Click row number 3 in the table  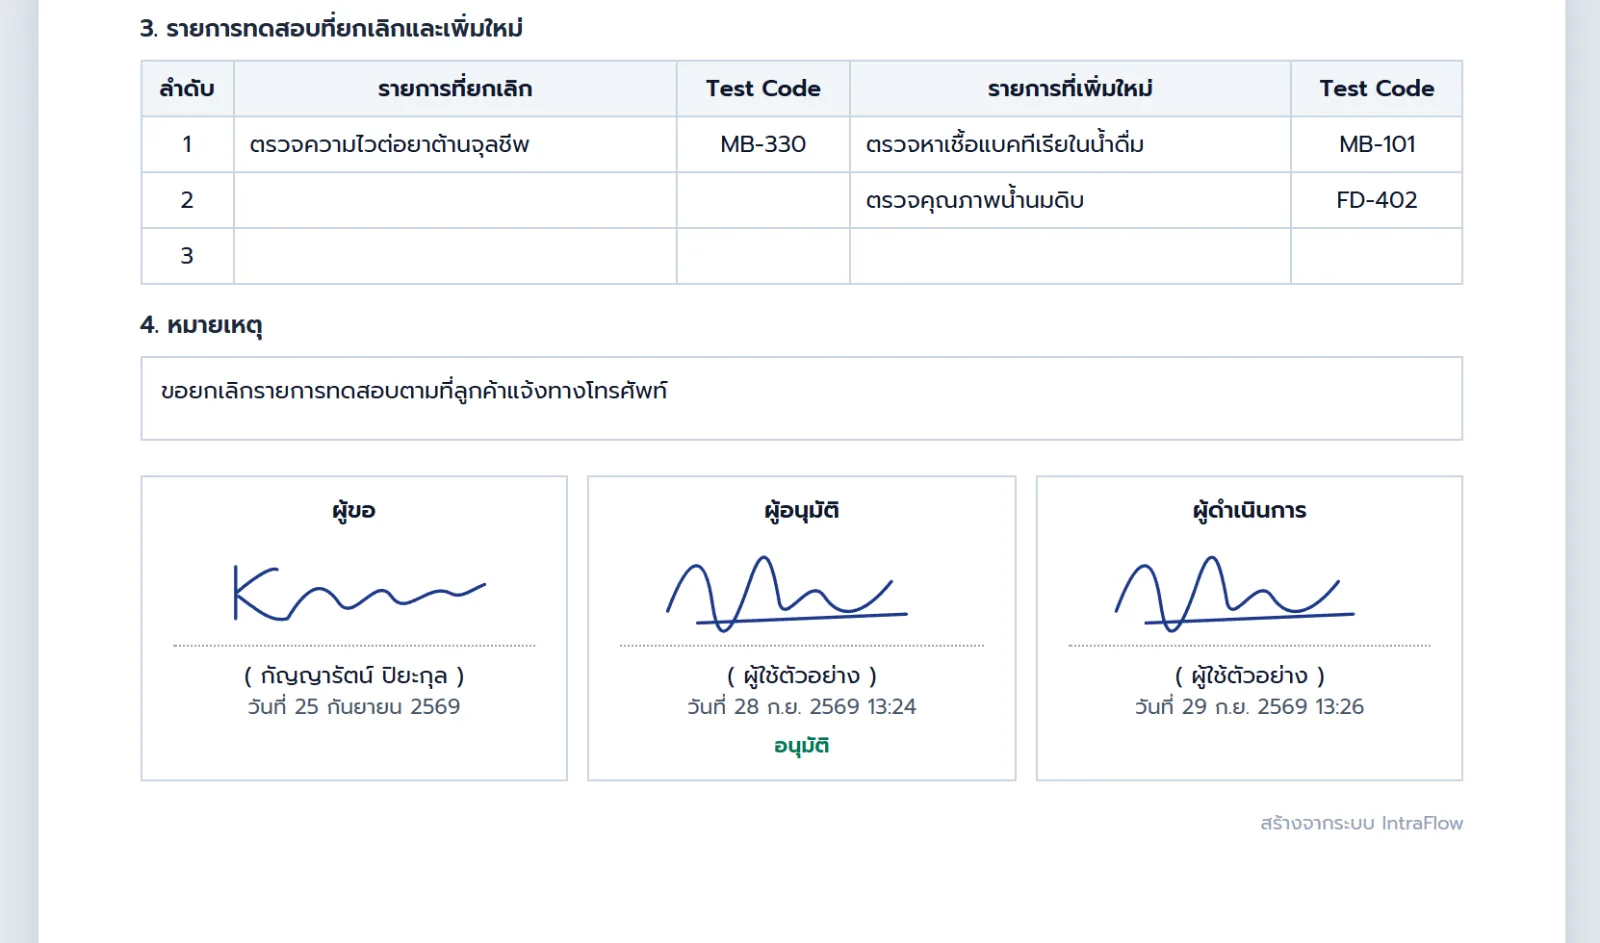pyautogui.click(x=187, y=256)
